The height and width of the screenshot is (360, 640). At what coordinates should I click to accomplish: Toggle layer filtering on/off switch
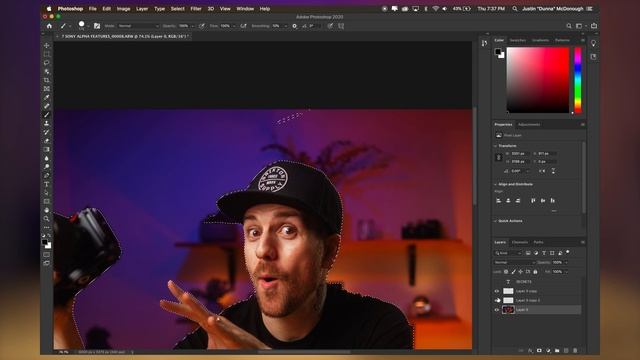coord(568,252)
